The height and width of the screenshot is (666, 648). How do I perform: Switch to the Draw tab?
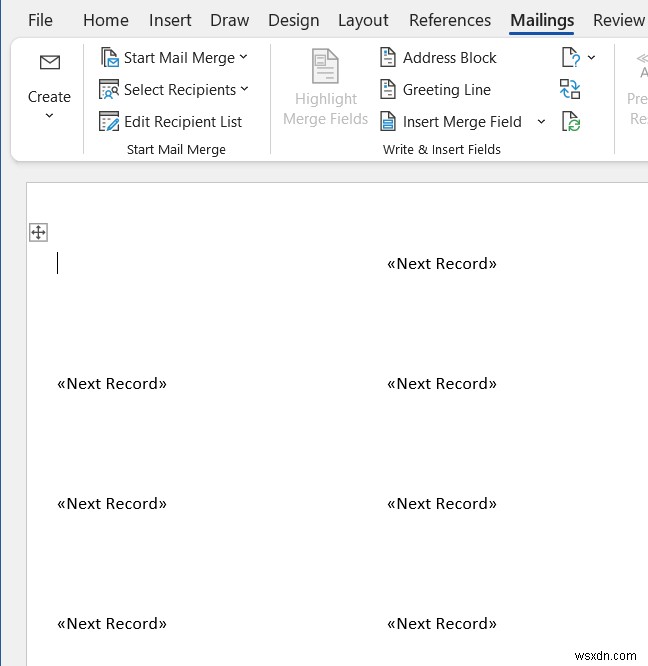[230, 20]
